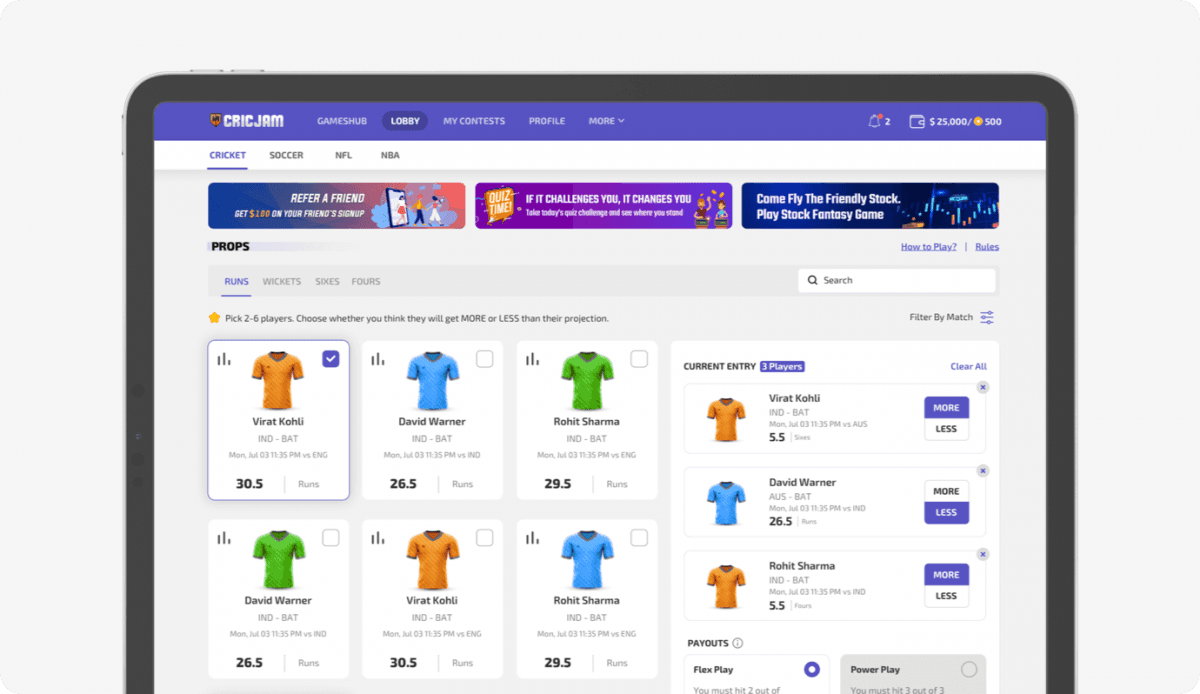Click the magnifier icon in search box

pos(813,281)
